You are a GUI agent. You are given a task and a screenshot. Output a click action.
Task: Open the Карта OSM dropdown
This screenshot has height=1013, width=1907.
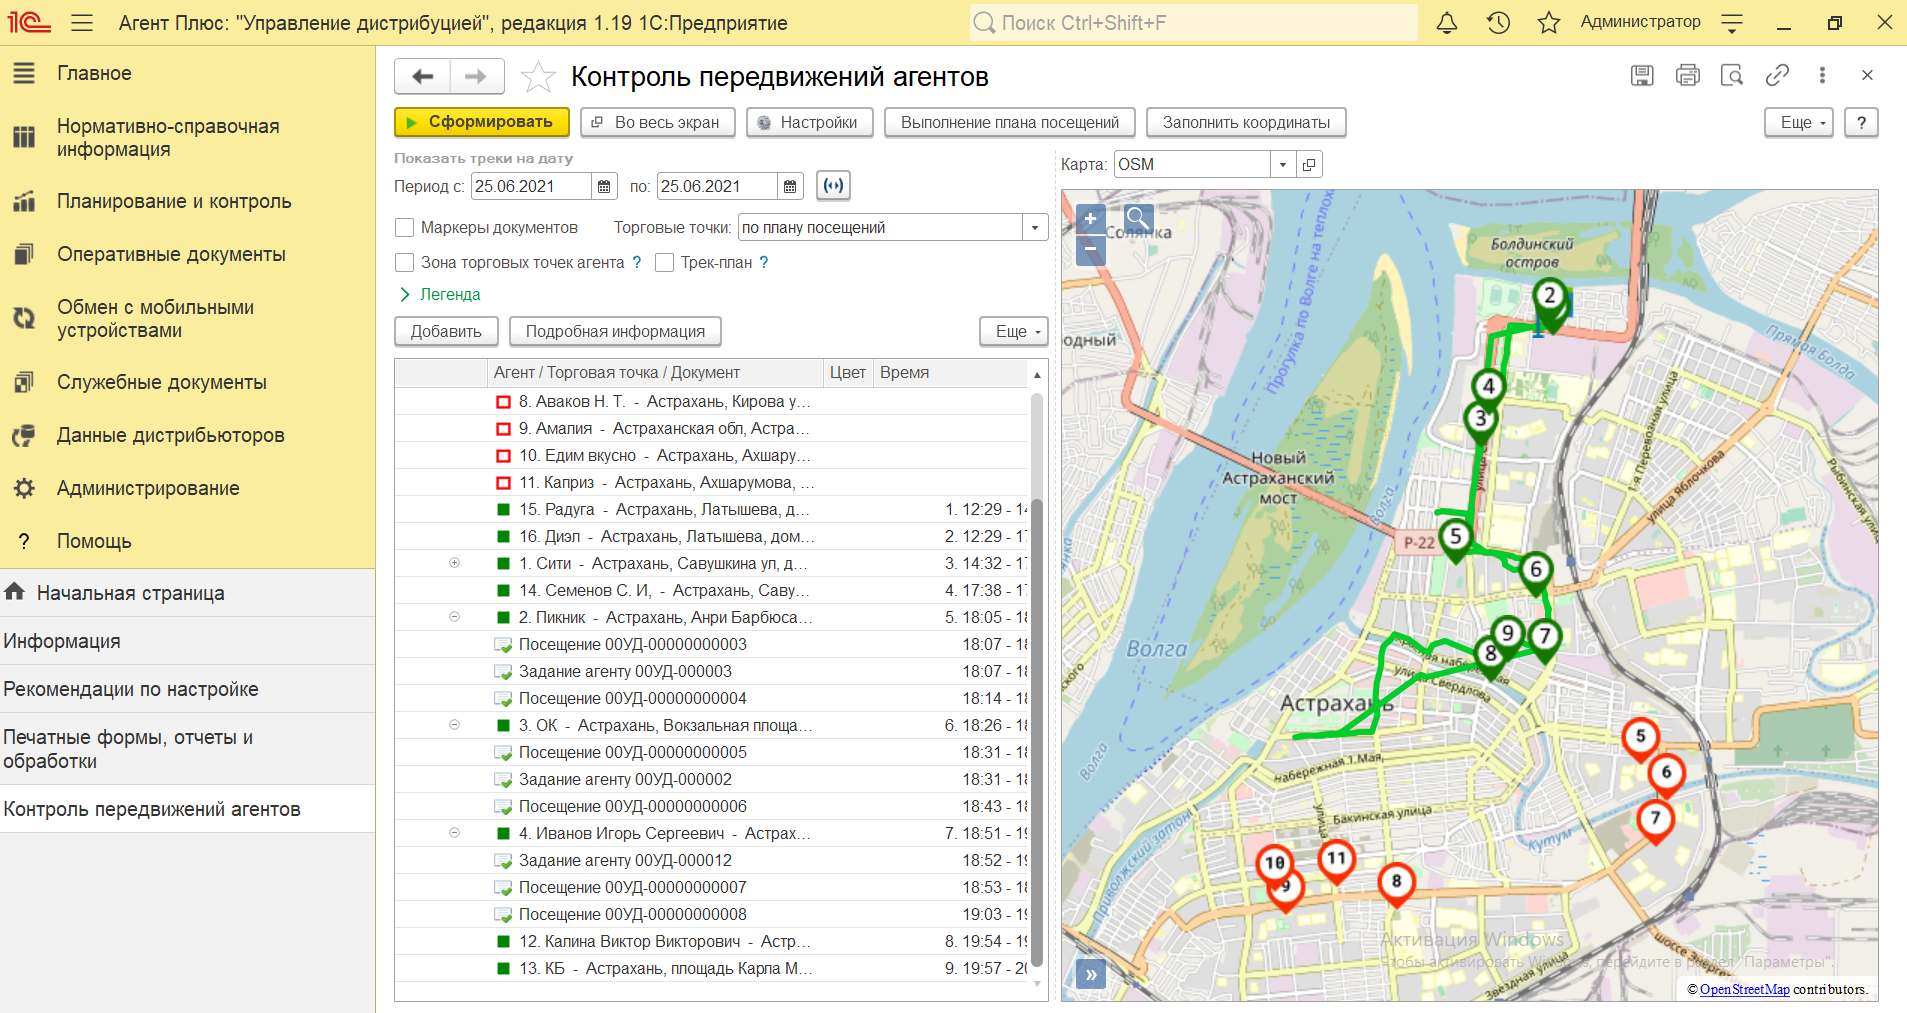[1283, 164]
